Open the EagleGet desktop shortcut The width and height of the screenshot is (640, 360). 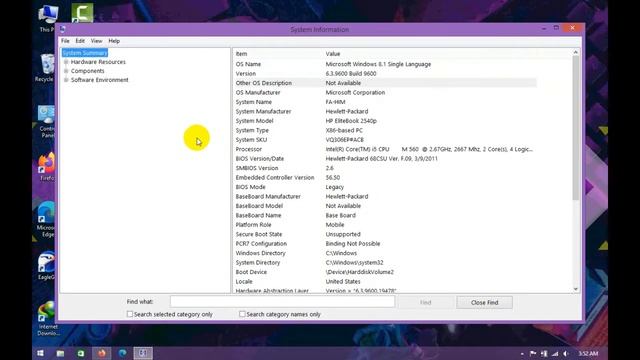pyautogui.click(x=46, y=266)
